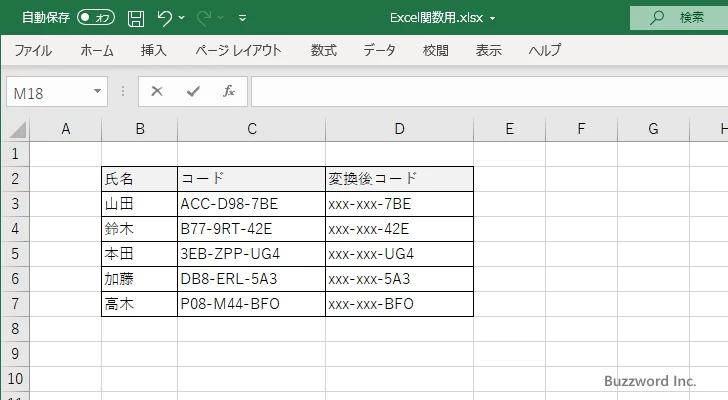Screen dimensions: 728x400
Task: Open the ファイル tab
Action: click(x=33, y=50)
